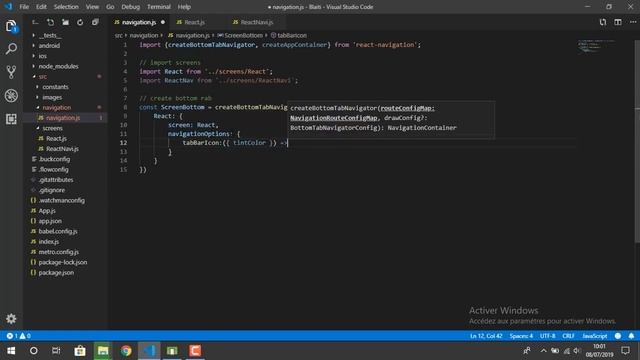Click tabBarIcon in breadcrumb path
The height and width of the screenshot is (360, 640).
(289, 36)
